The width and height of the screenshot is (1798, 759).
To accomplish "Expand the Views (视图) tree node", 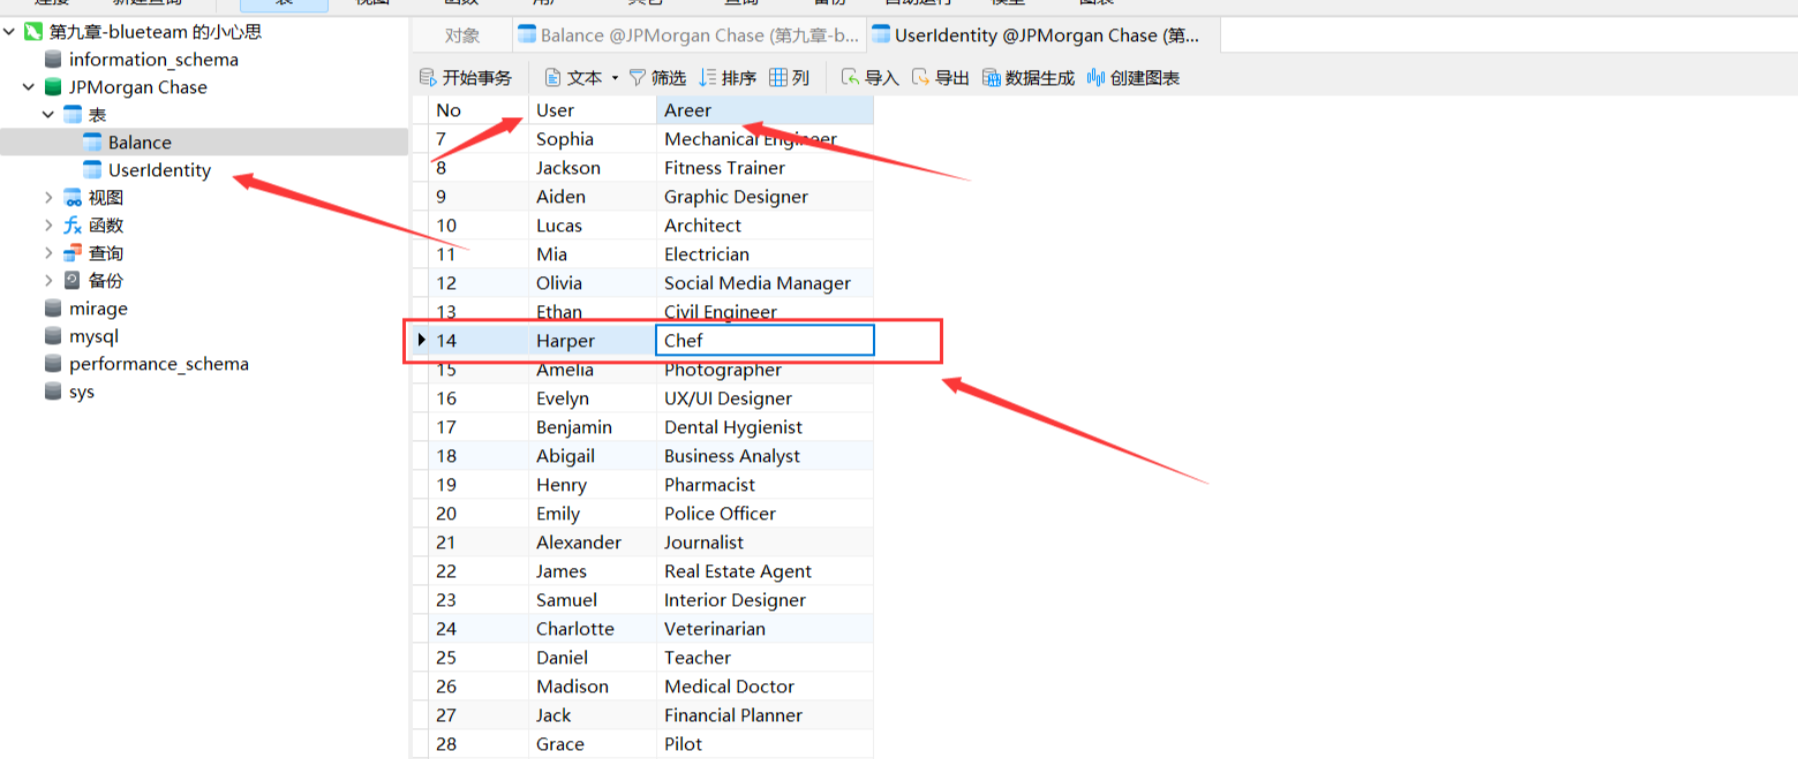I will click(48, 198).
